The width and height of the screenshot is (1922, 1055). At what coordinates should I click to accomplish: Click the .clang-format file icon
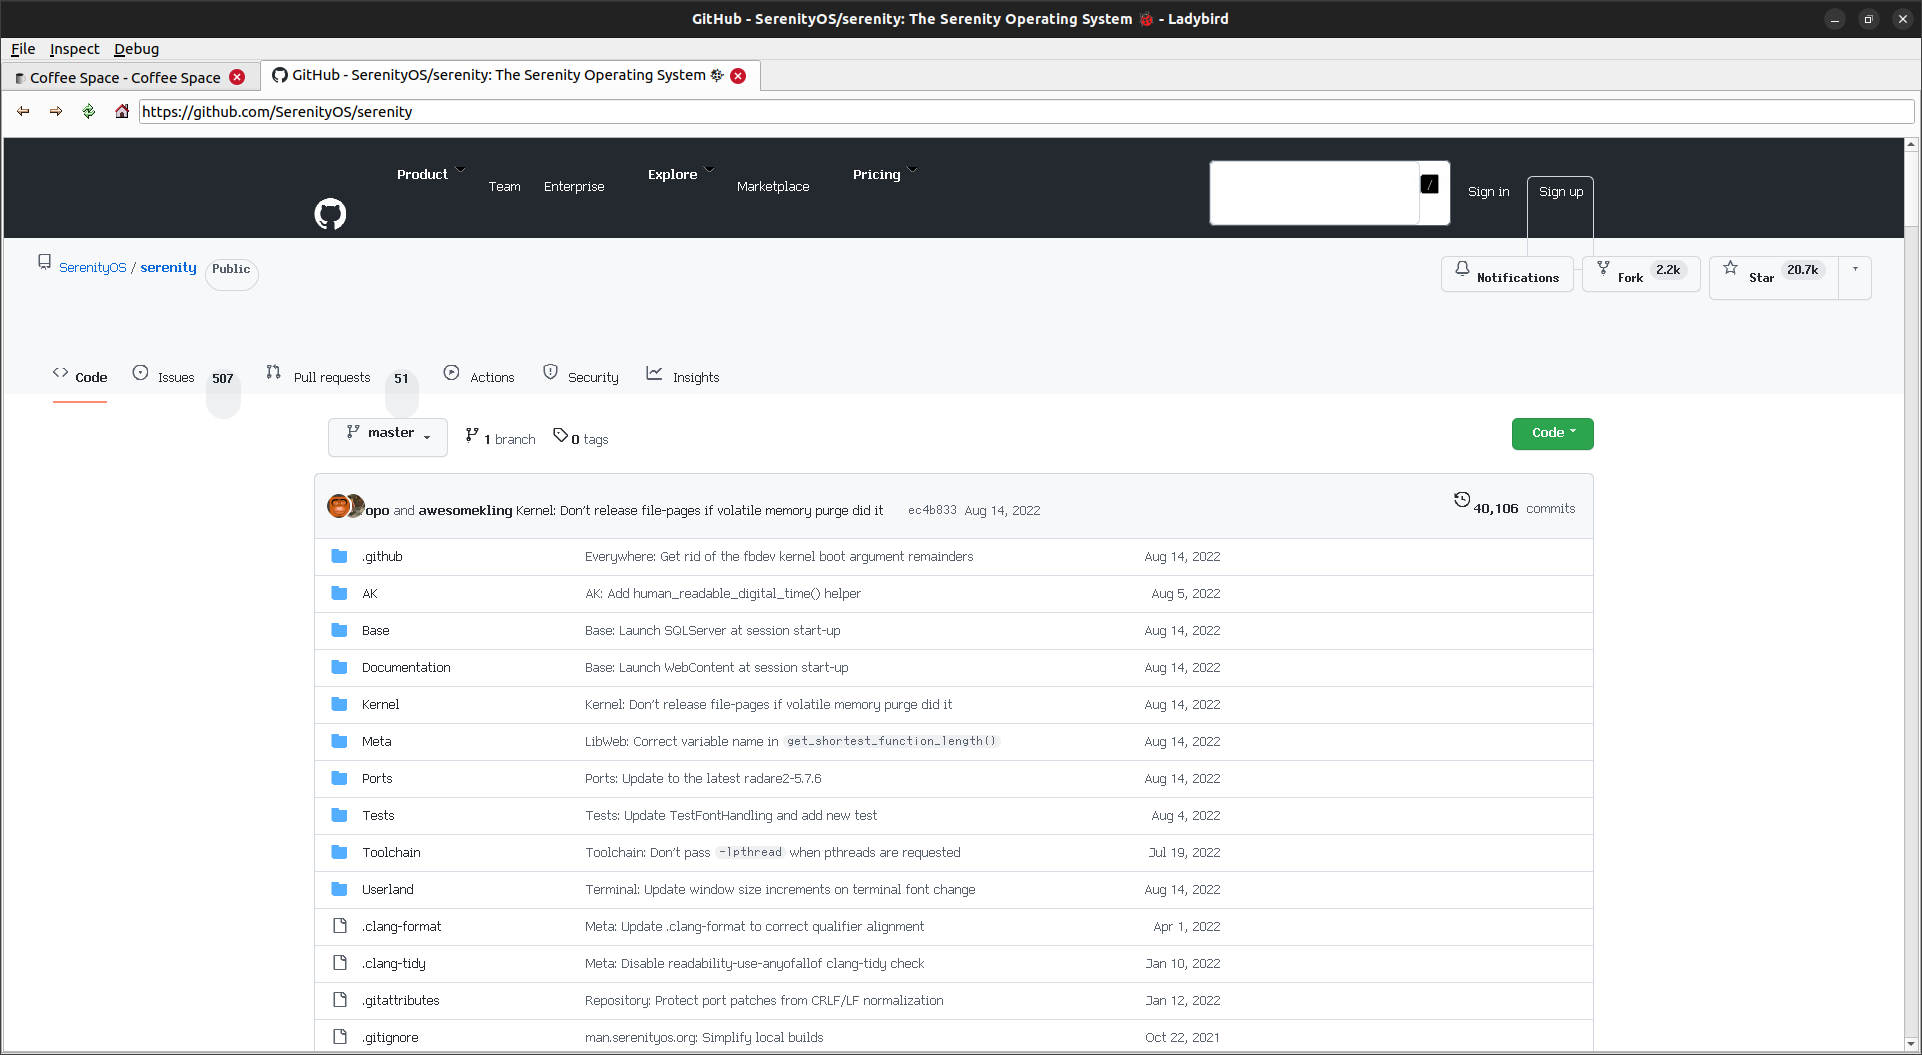[340, 926]
